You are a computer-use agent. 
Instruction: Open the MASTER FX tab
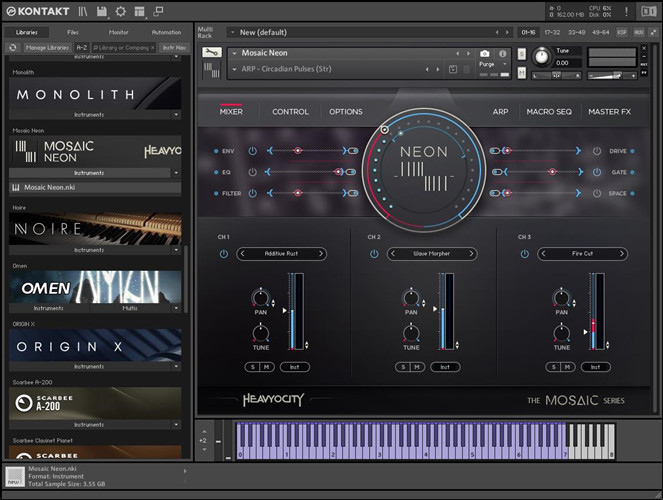point(609,112)
